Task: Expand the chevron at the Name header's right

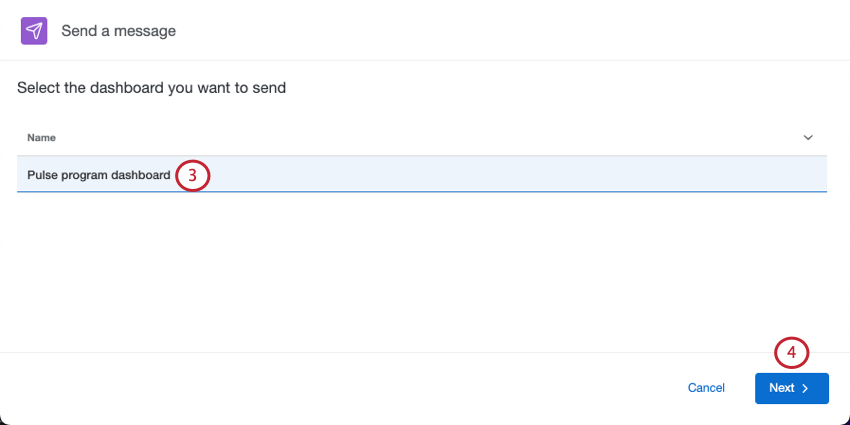Action: click(x=808, y=137)
